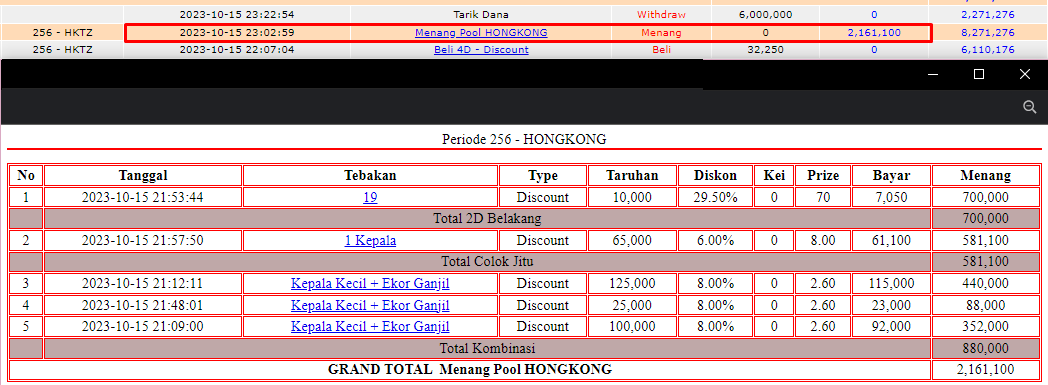This screenshot has height=385, width=1048.
Task: Click the Withdraw status text
Action: (661, 14)
